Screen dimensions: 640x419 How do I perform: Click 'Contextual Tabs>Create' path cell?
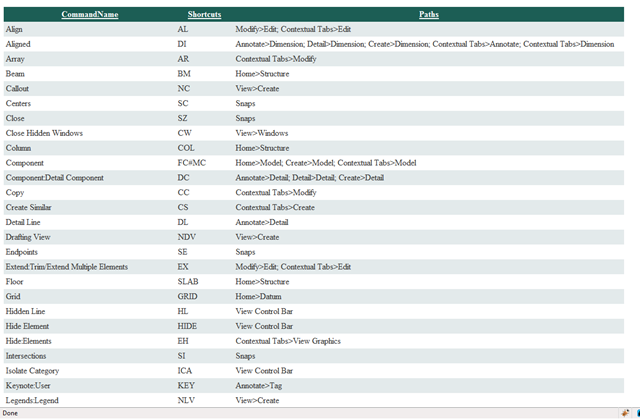tap(275, 207)
